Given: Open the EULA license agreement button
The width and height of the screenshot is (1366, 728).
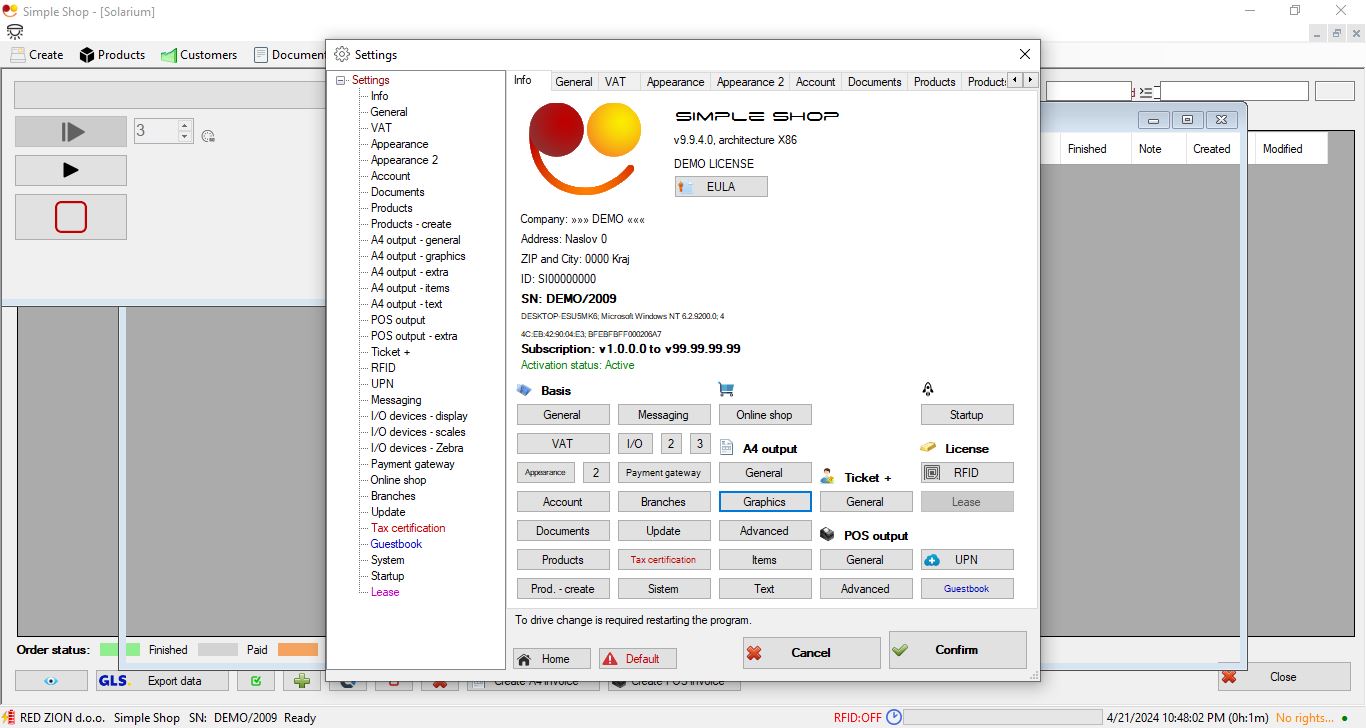Looking at the screenshot, I should 721,186.
